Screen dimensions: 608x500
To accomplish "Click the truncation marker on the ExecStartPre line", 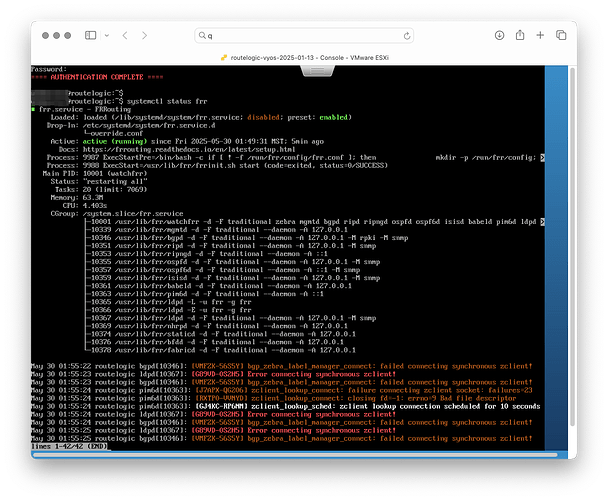I will (542, 157).
